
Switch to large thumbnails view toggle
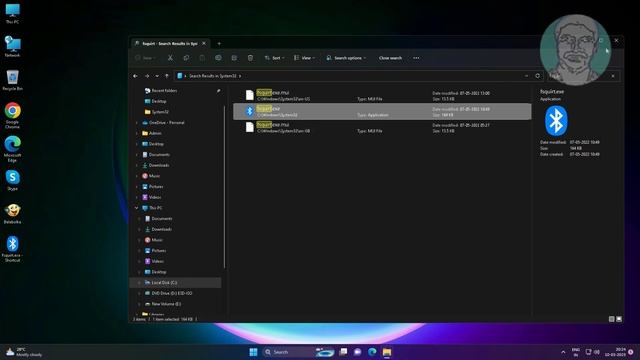point(619,319)
